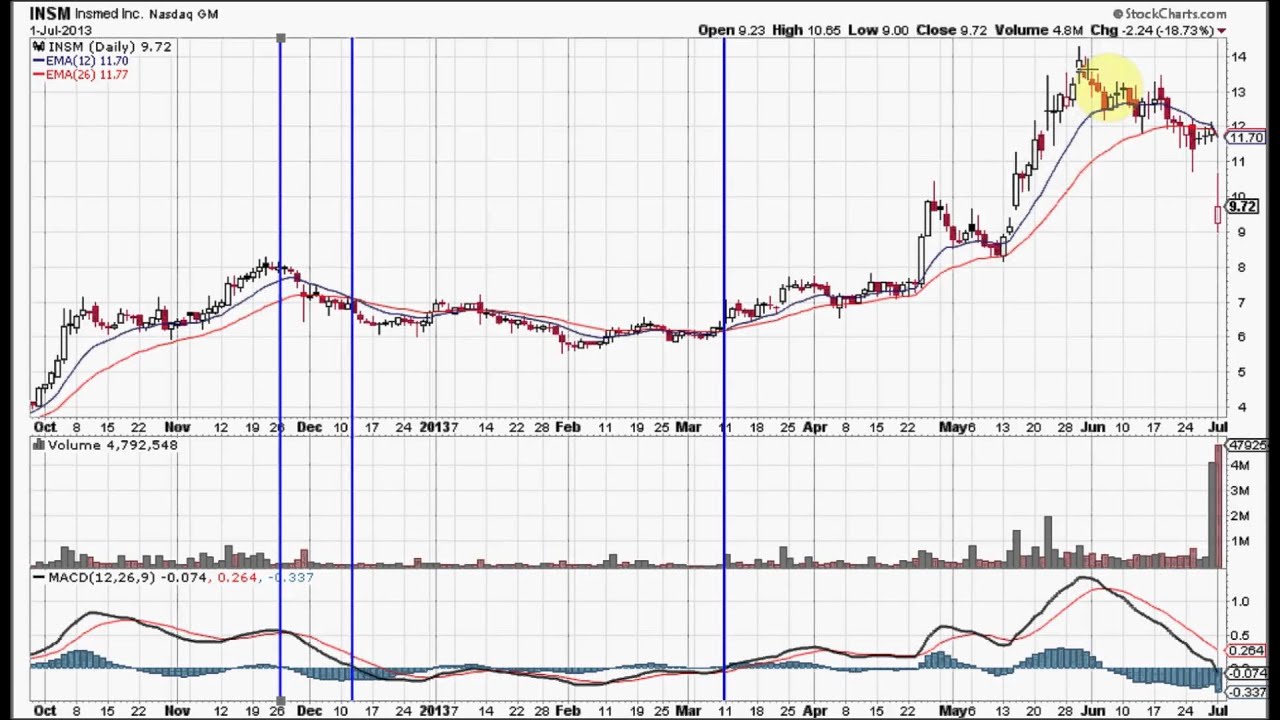This screenshot has height=720, width=1280.
Task: Click the 1-Jul-2013 date label
Action: point(61,30)
